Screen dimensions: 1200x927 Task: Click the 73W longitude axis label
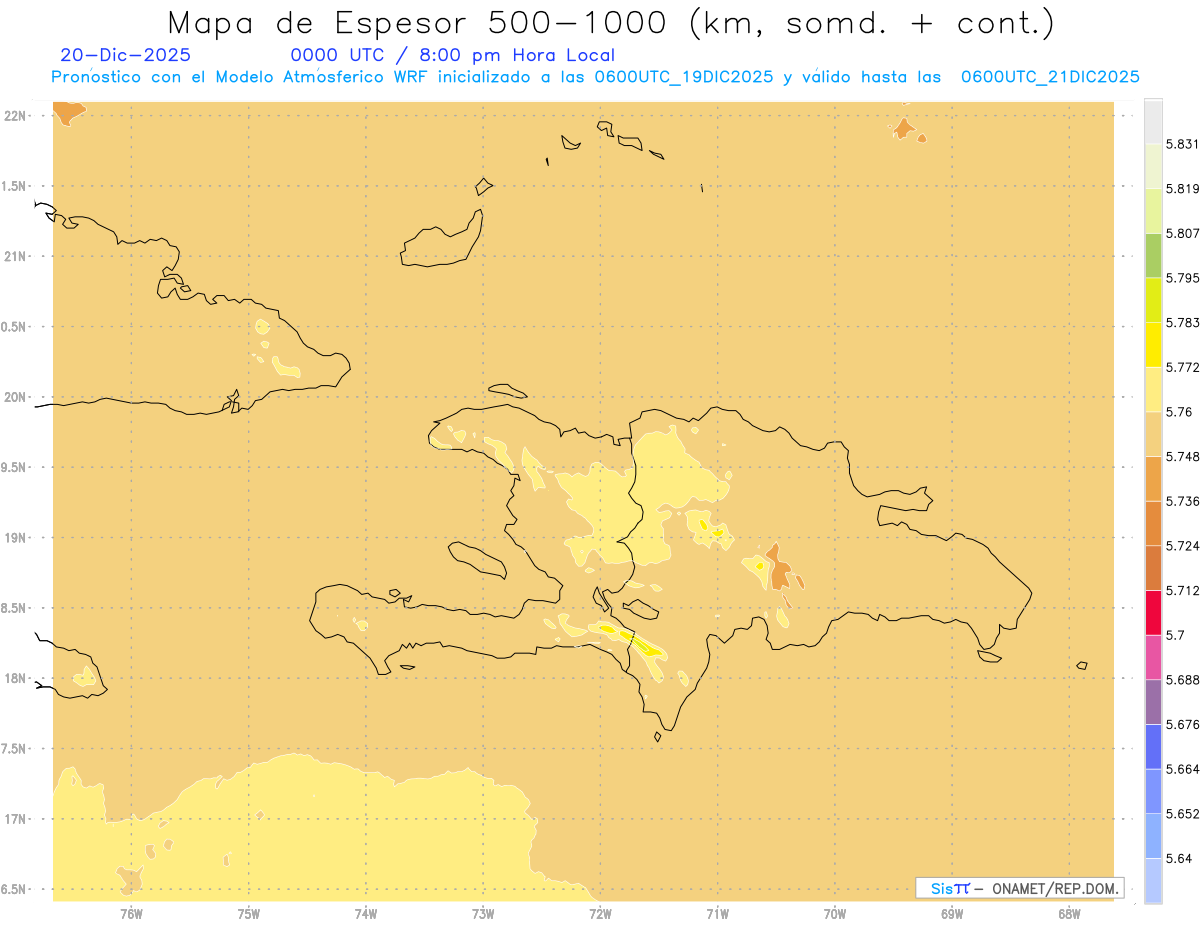click(x=483, y=913)
